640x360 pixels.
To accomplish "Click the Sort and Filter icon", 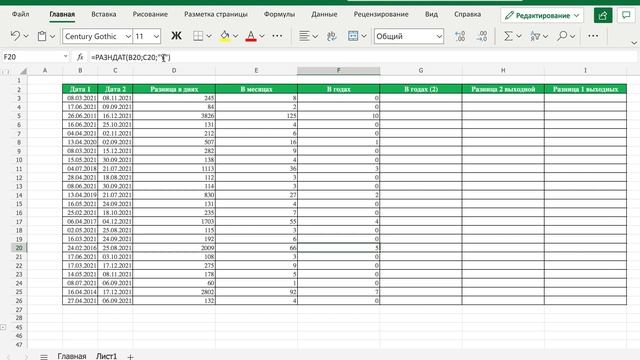I will coord(535,36).
